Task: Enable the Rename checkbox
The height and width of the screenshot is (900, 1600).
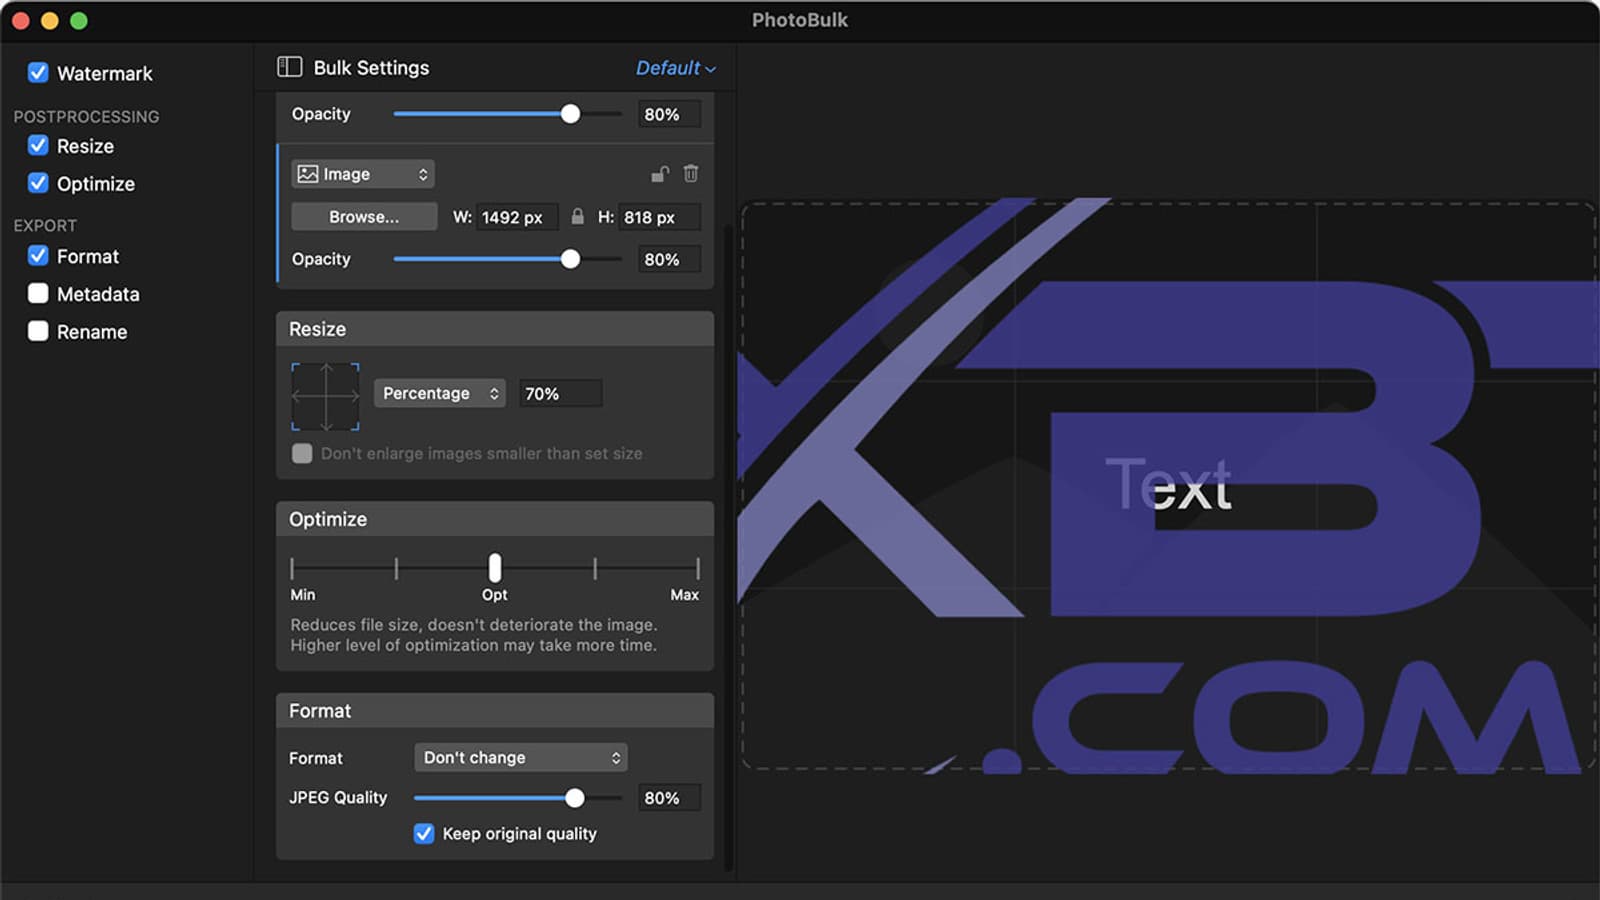Action: click(38, 331)
